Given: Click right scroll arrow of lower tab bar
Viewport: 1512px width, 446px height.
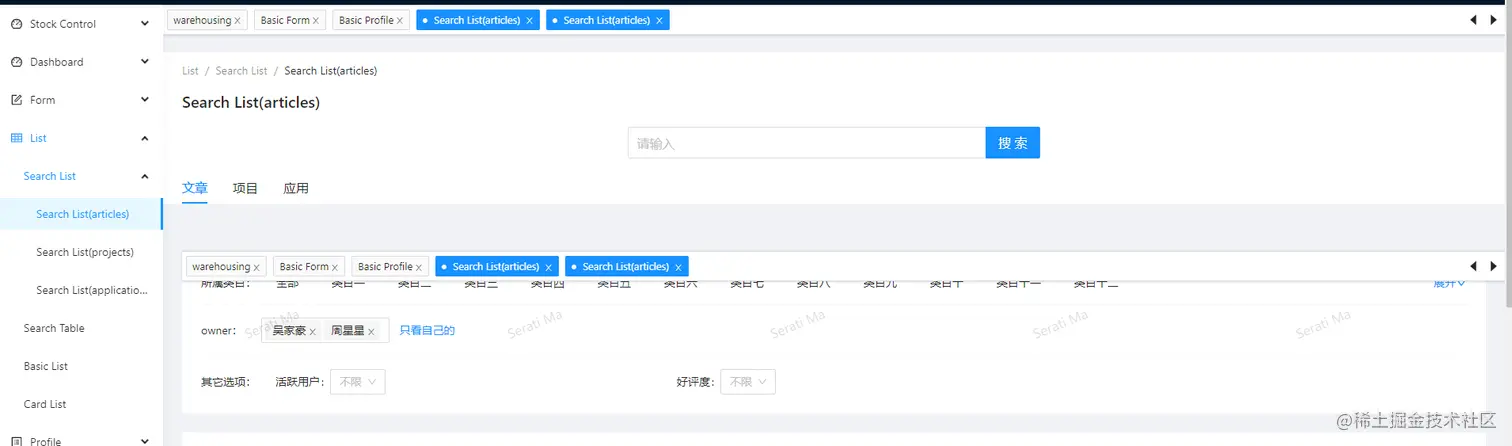Looking at the screenshot, I should [1494, 266].
